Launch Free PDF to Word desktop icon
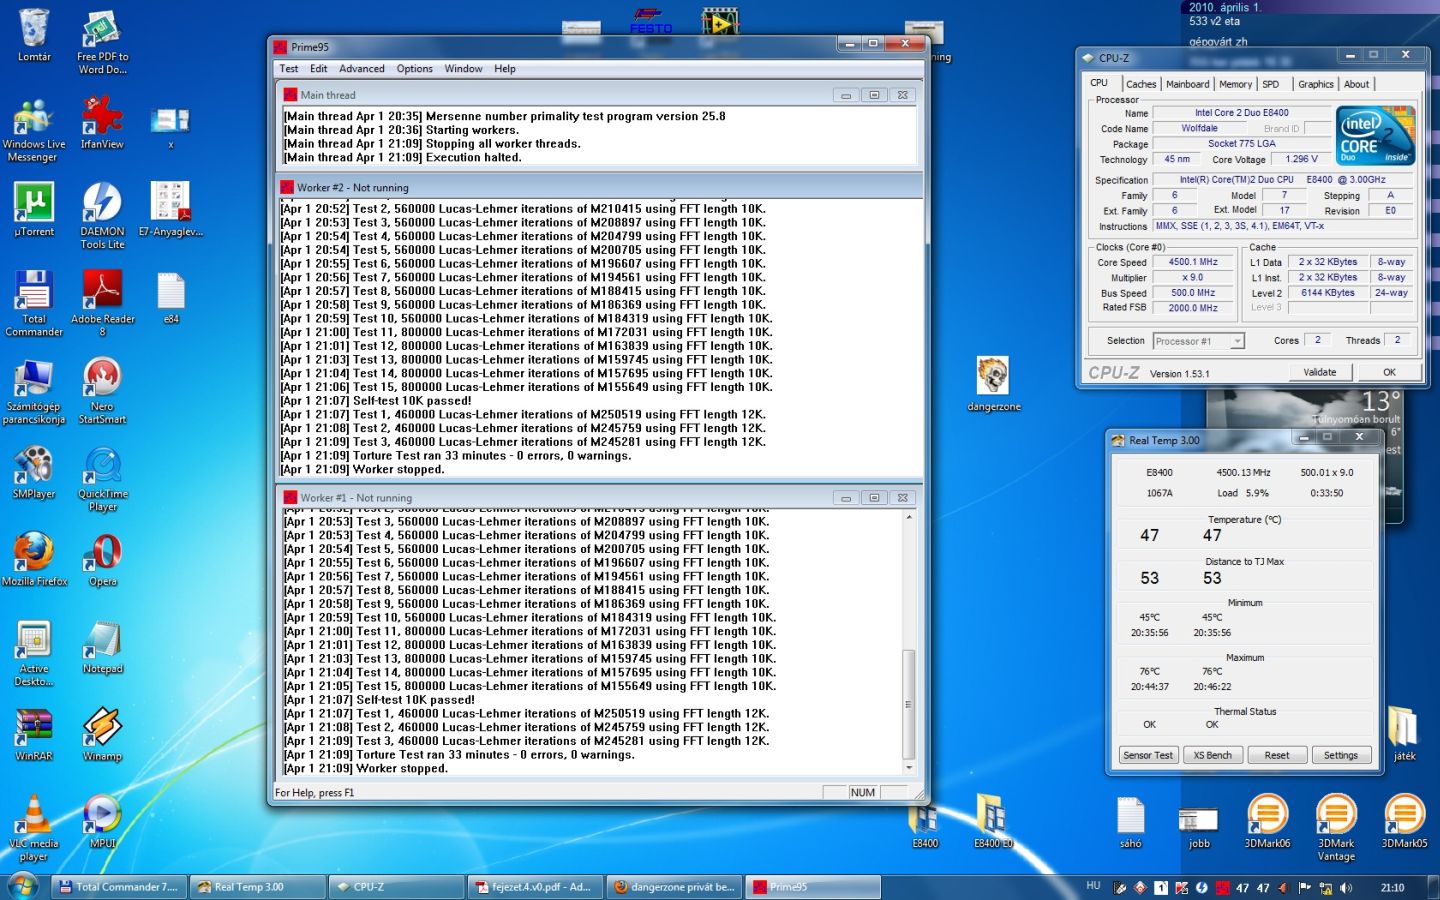1440x900 pixels. coord(102,43)
